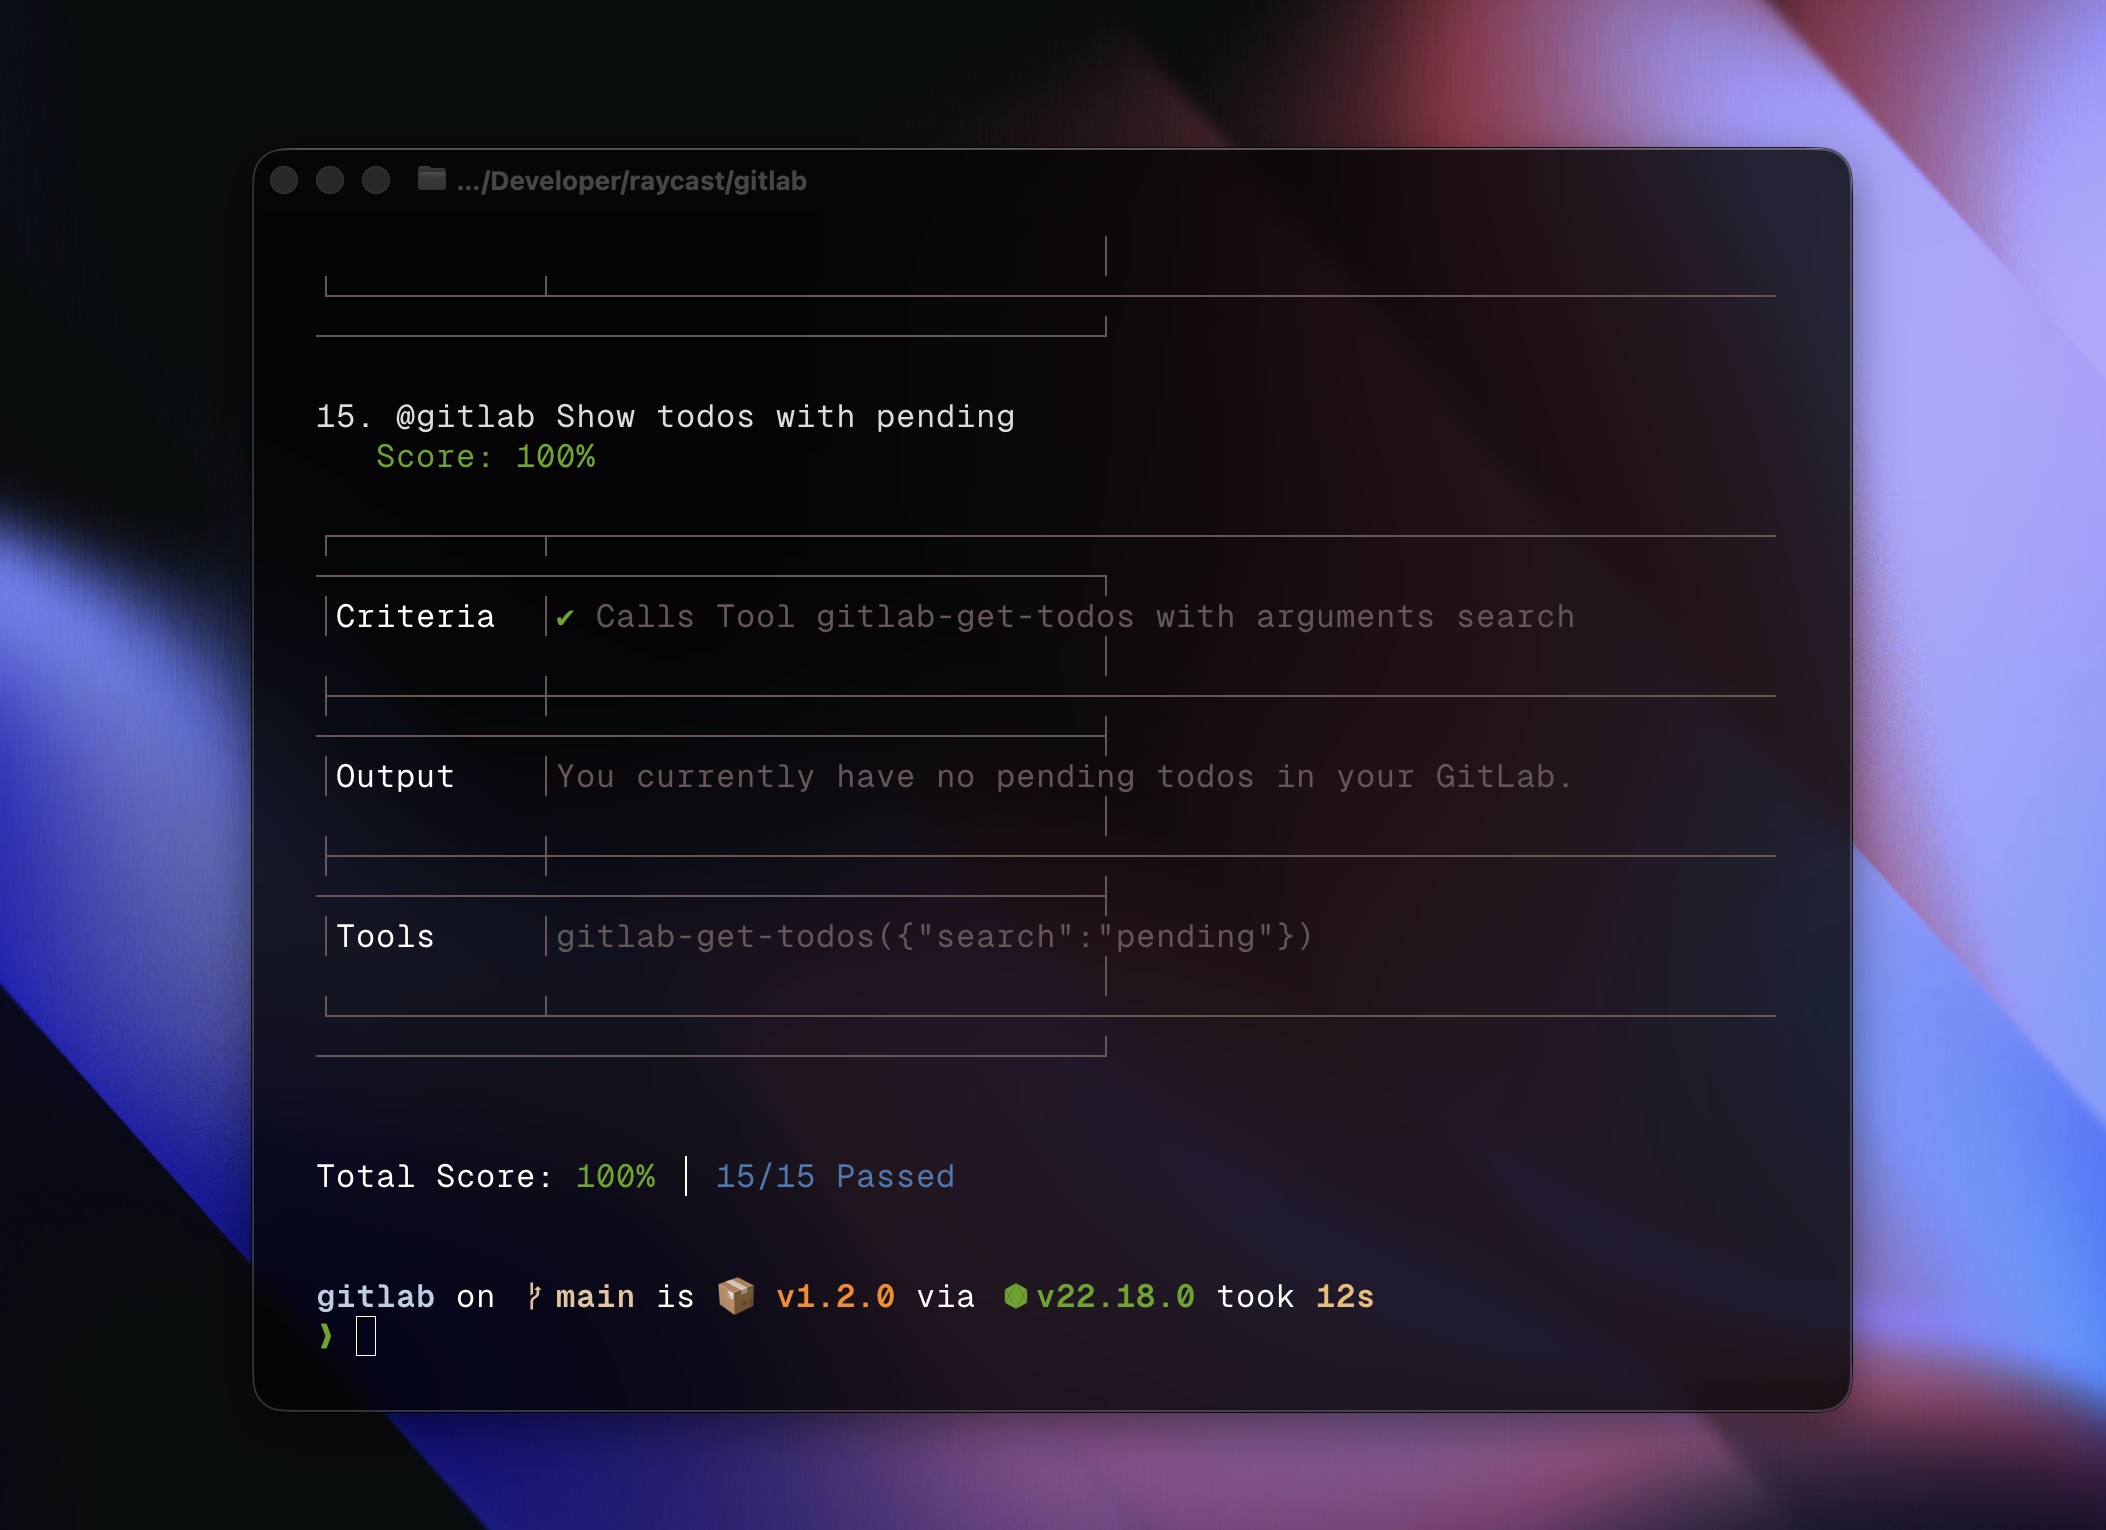
Task: Click the package box emoji icon
Action: (x=736, y=1296)
